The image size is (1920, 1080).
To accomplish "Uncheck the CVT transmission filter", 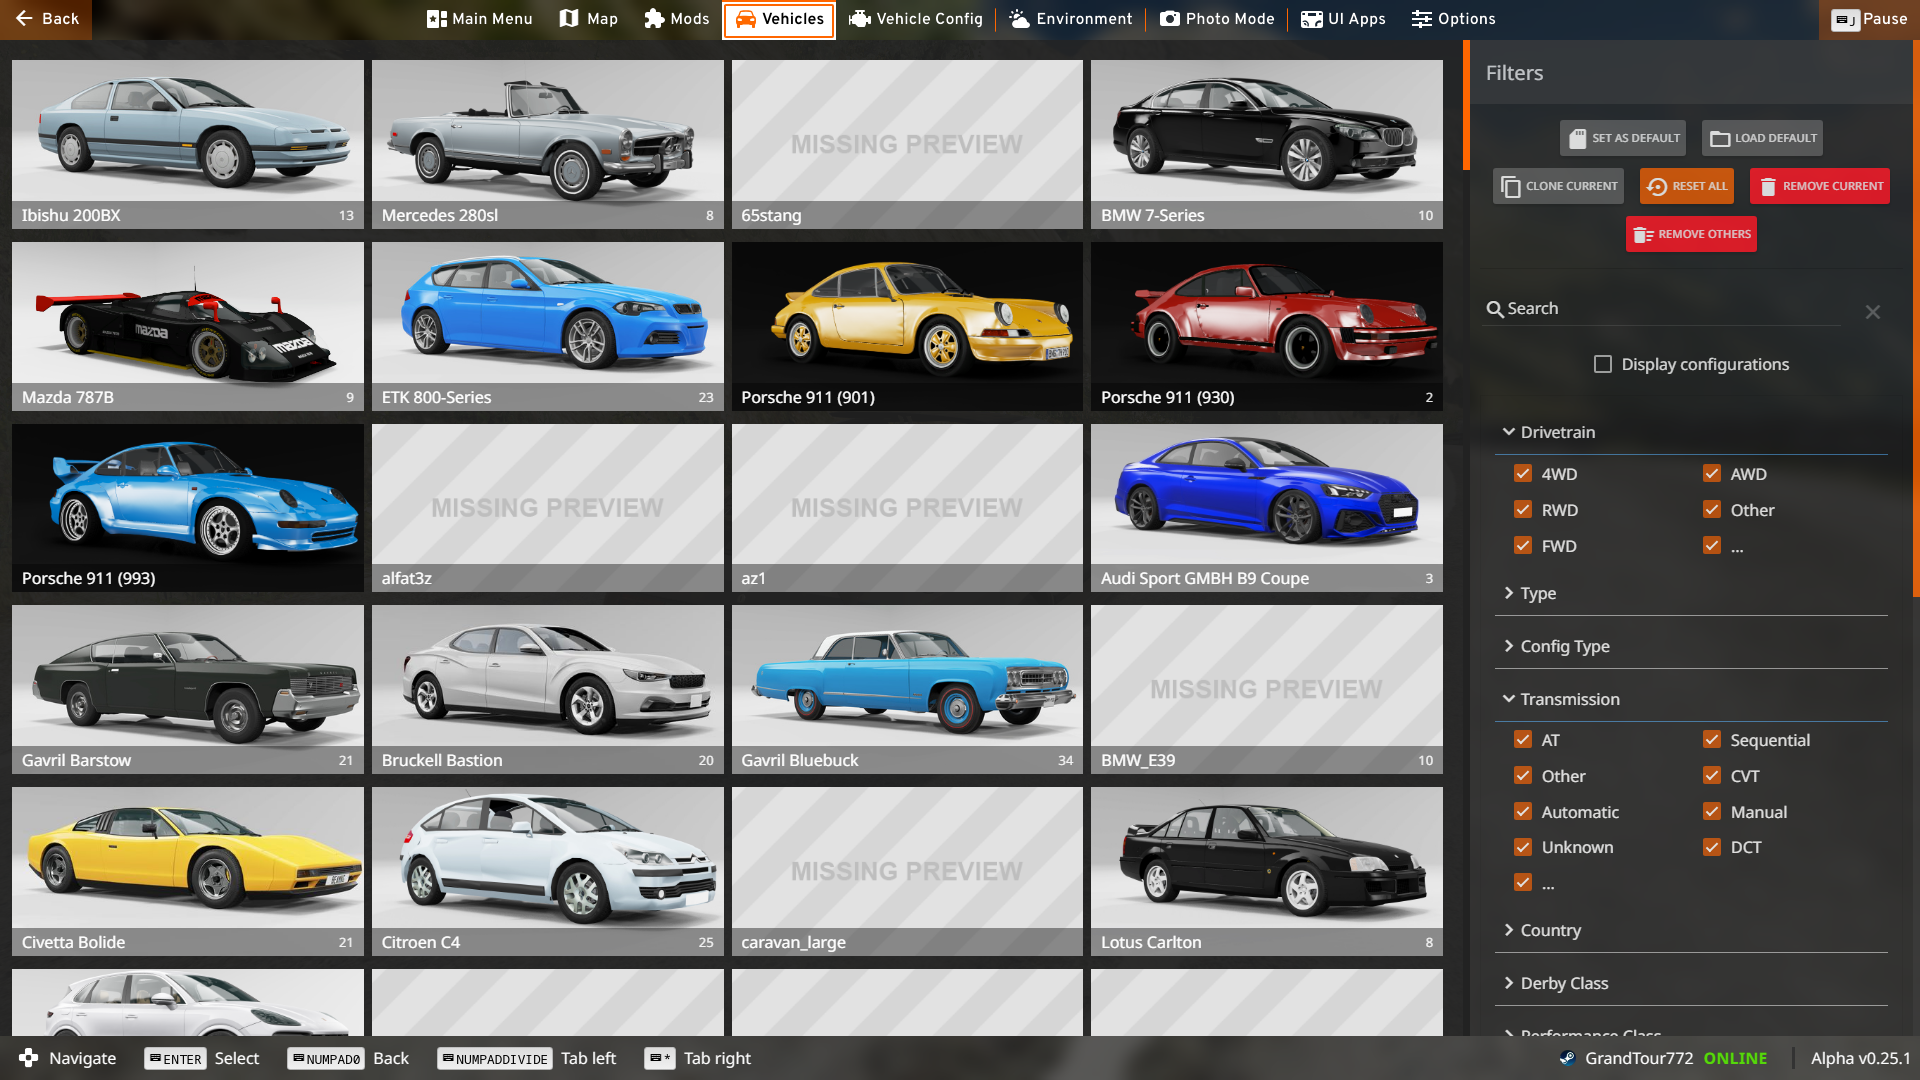I will 1712,776.
